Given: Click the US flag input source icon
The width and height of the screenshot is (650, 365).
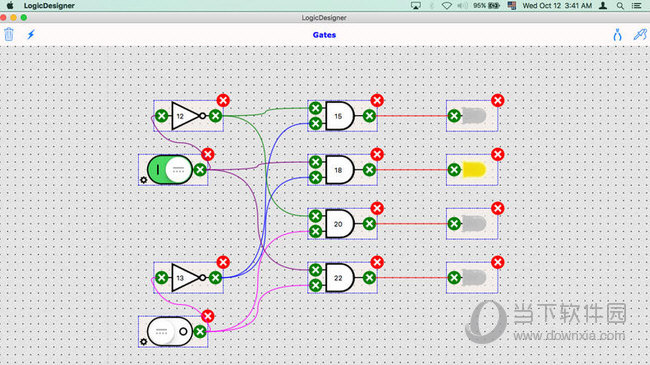Looking at the screenshot, I should [x=512, y=6].
